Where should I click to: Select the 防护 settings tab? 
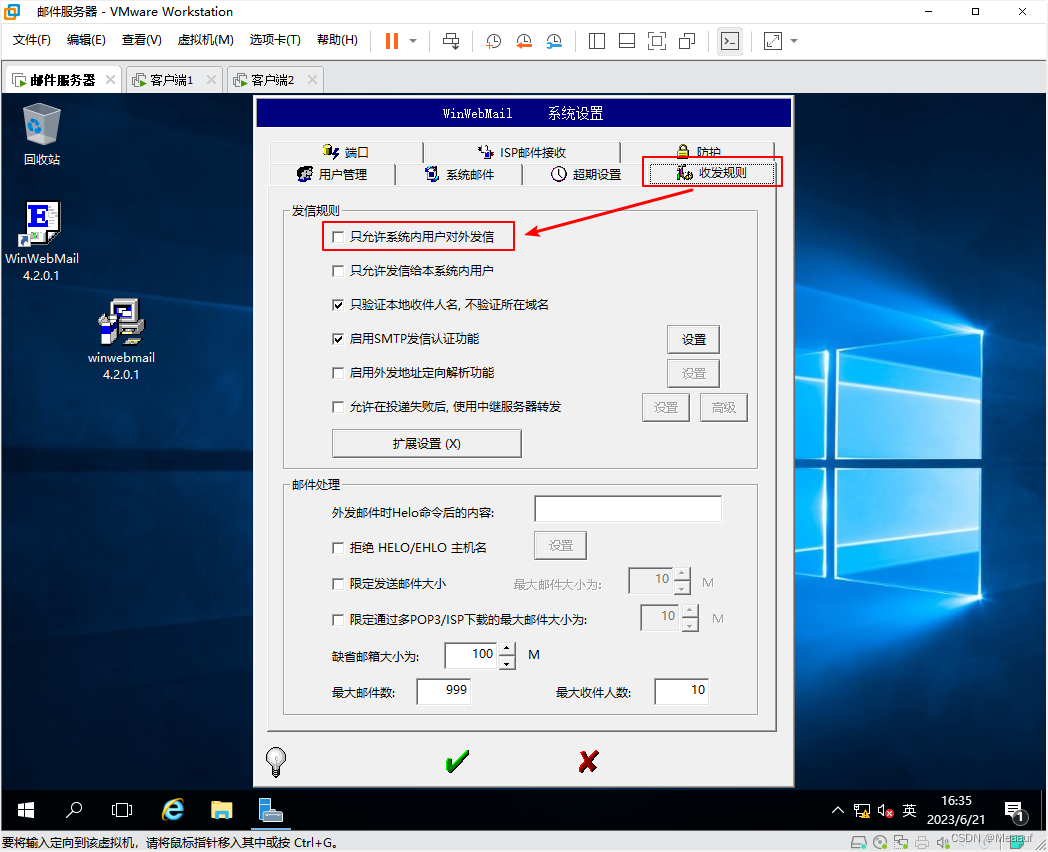(698, 151)
